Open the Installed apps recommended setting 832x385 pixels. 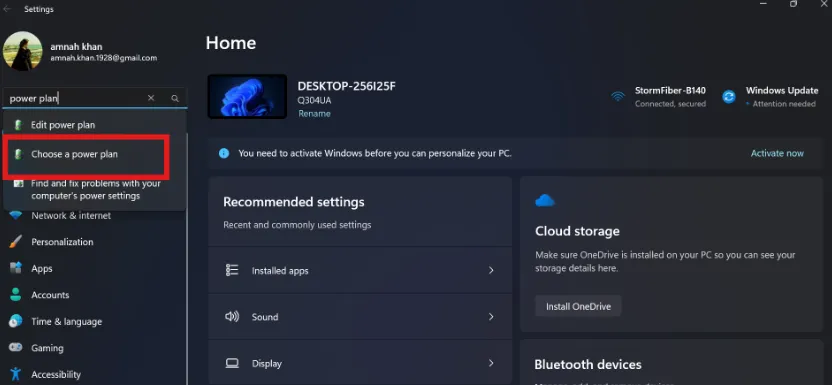pos(360,270)
